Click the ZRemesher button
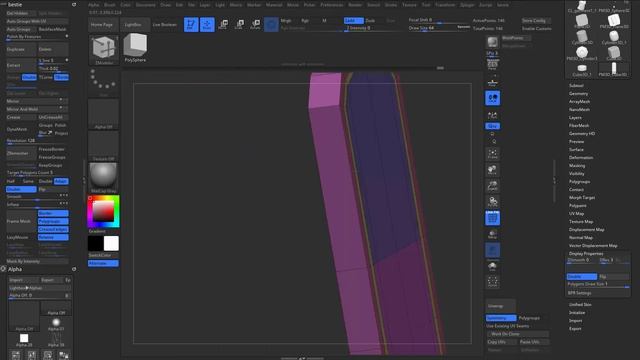The image size is (640, 360). click(20, 153)
